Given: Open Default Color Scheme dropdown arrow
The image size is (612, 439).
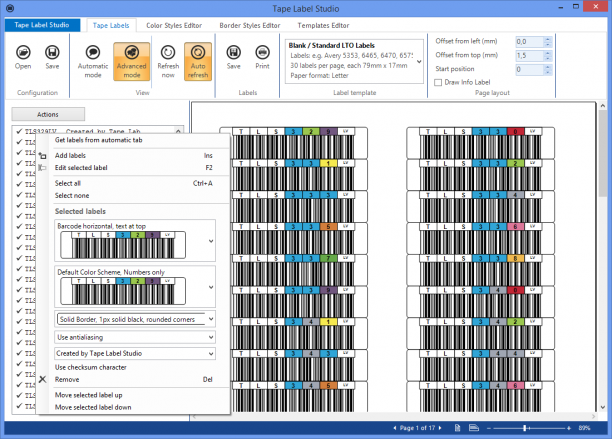Looking at the screenshot, I should click(211, 287).
